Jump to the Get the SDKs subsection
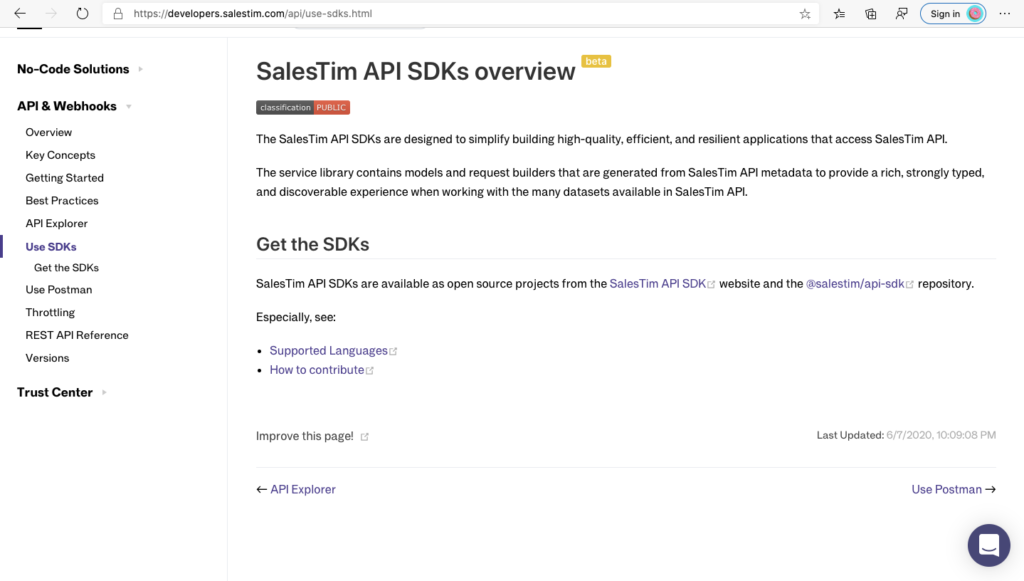Image resolution: width=1024 pixels, height=581 pixels. (x=67, y=268)
